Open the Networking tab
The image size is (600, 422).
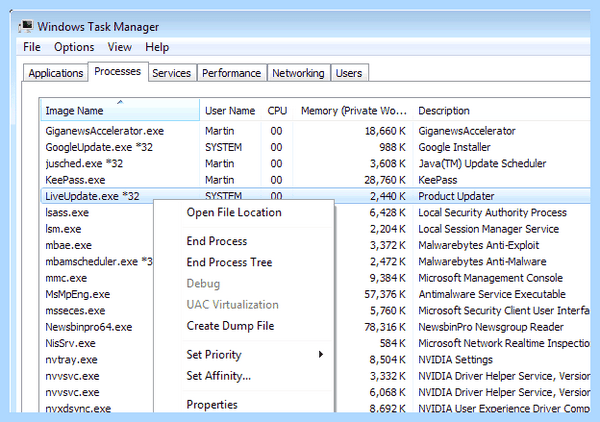point(298,73)
